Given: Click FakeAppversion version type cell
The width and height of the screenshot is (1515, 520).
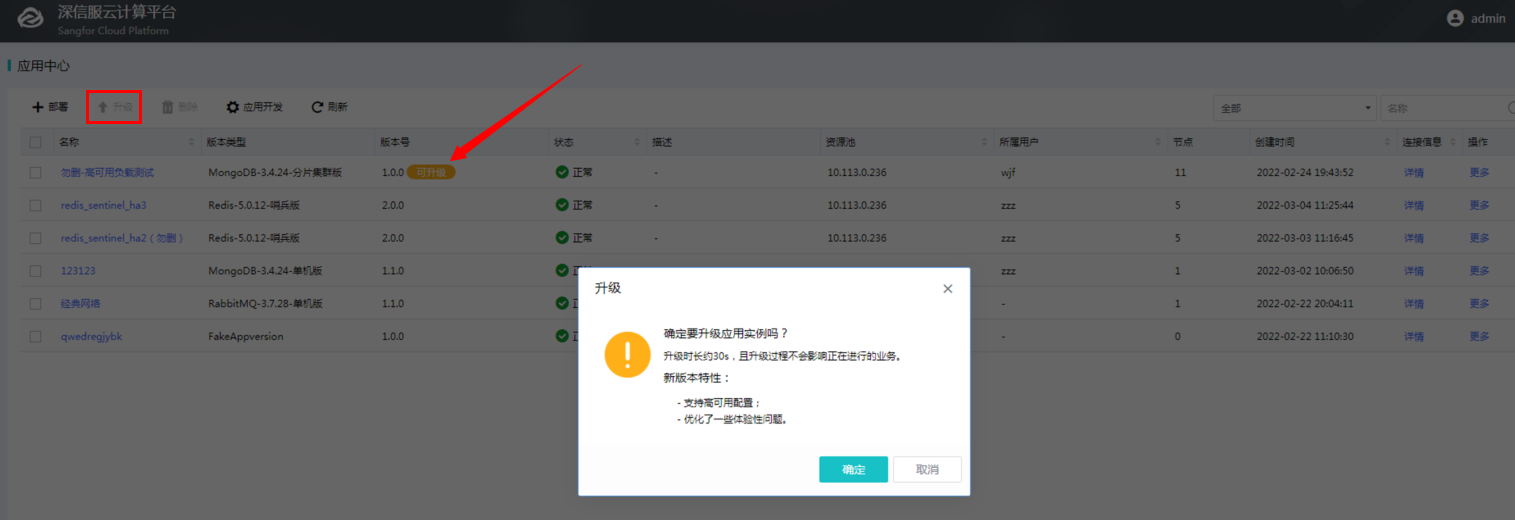Looking at the screenshot, I should 246,336.
